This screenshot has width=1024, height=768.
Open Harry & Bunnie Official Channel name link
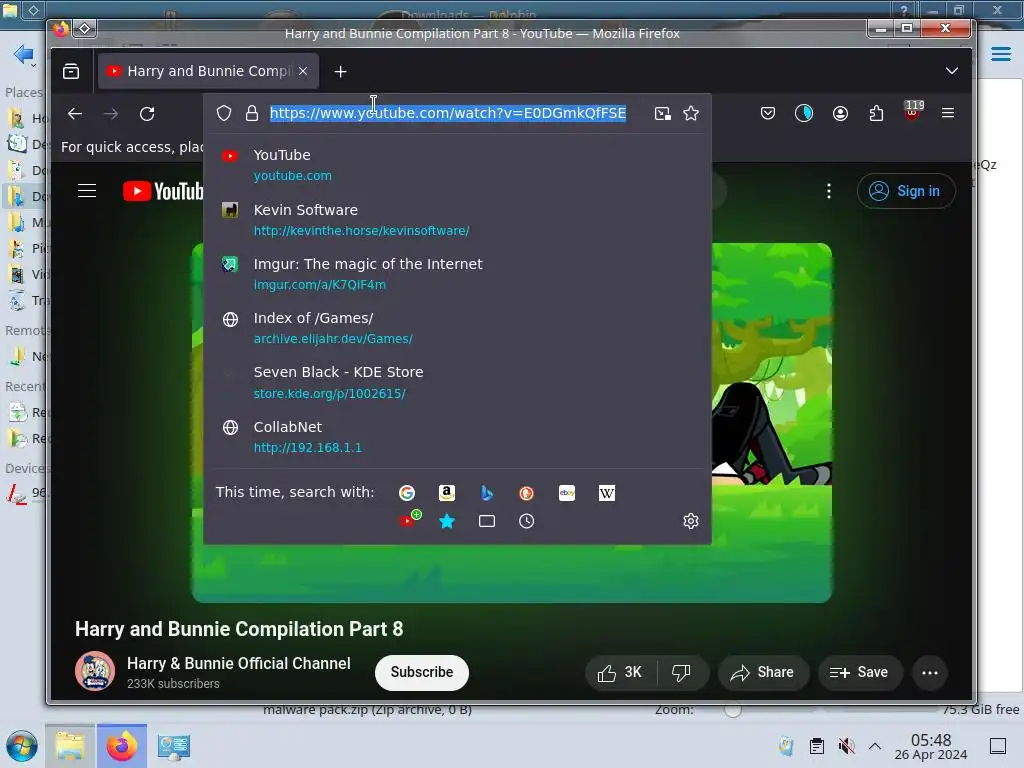click(x=238, y=664)
